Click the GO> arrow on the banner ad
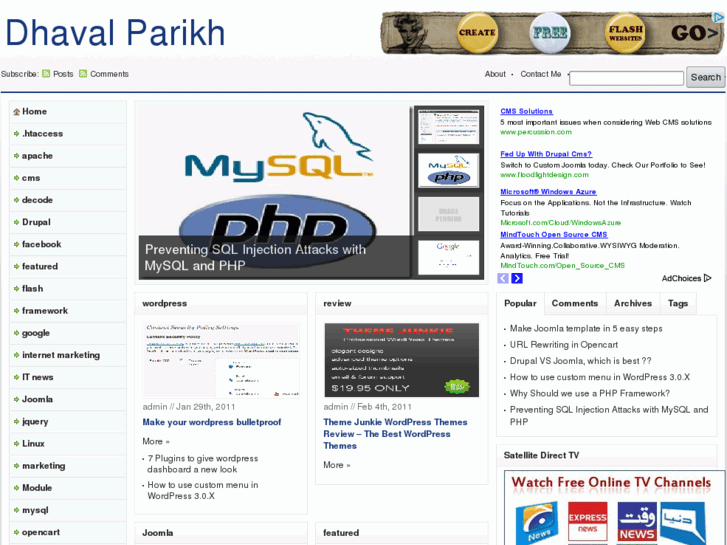 695,33
